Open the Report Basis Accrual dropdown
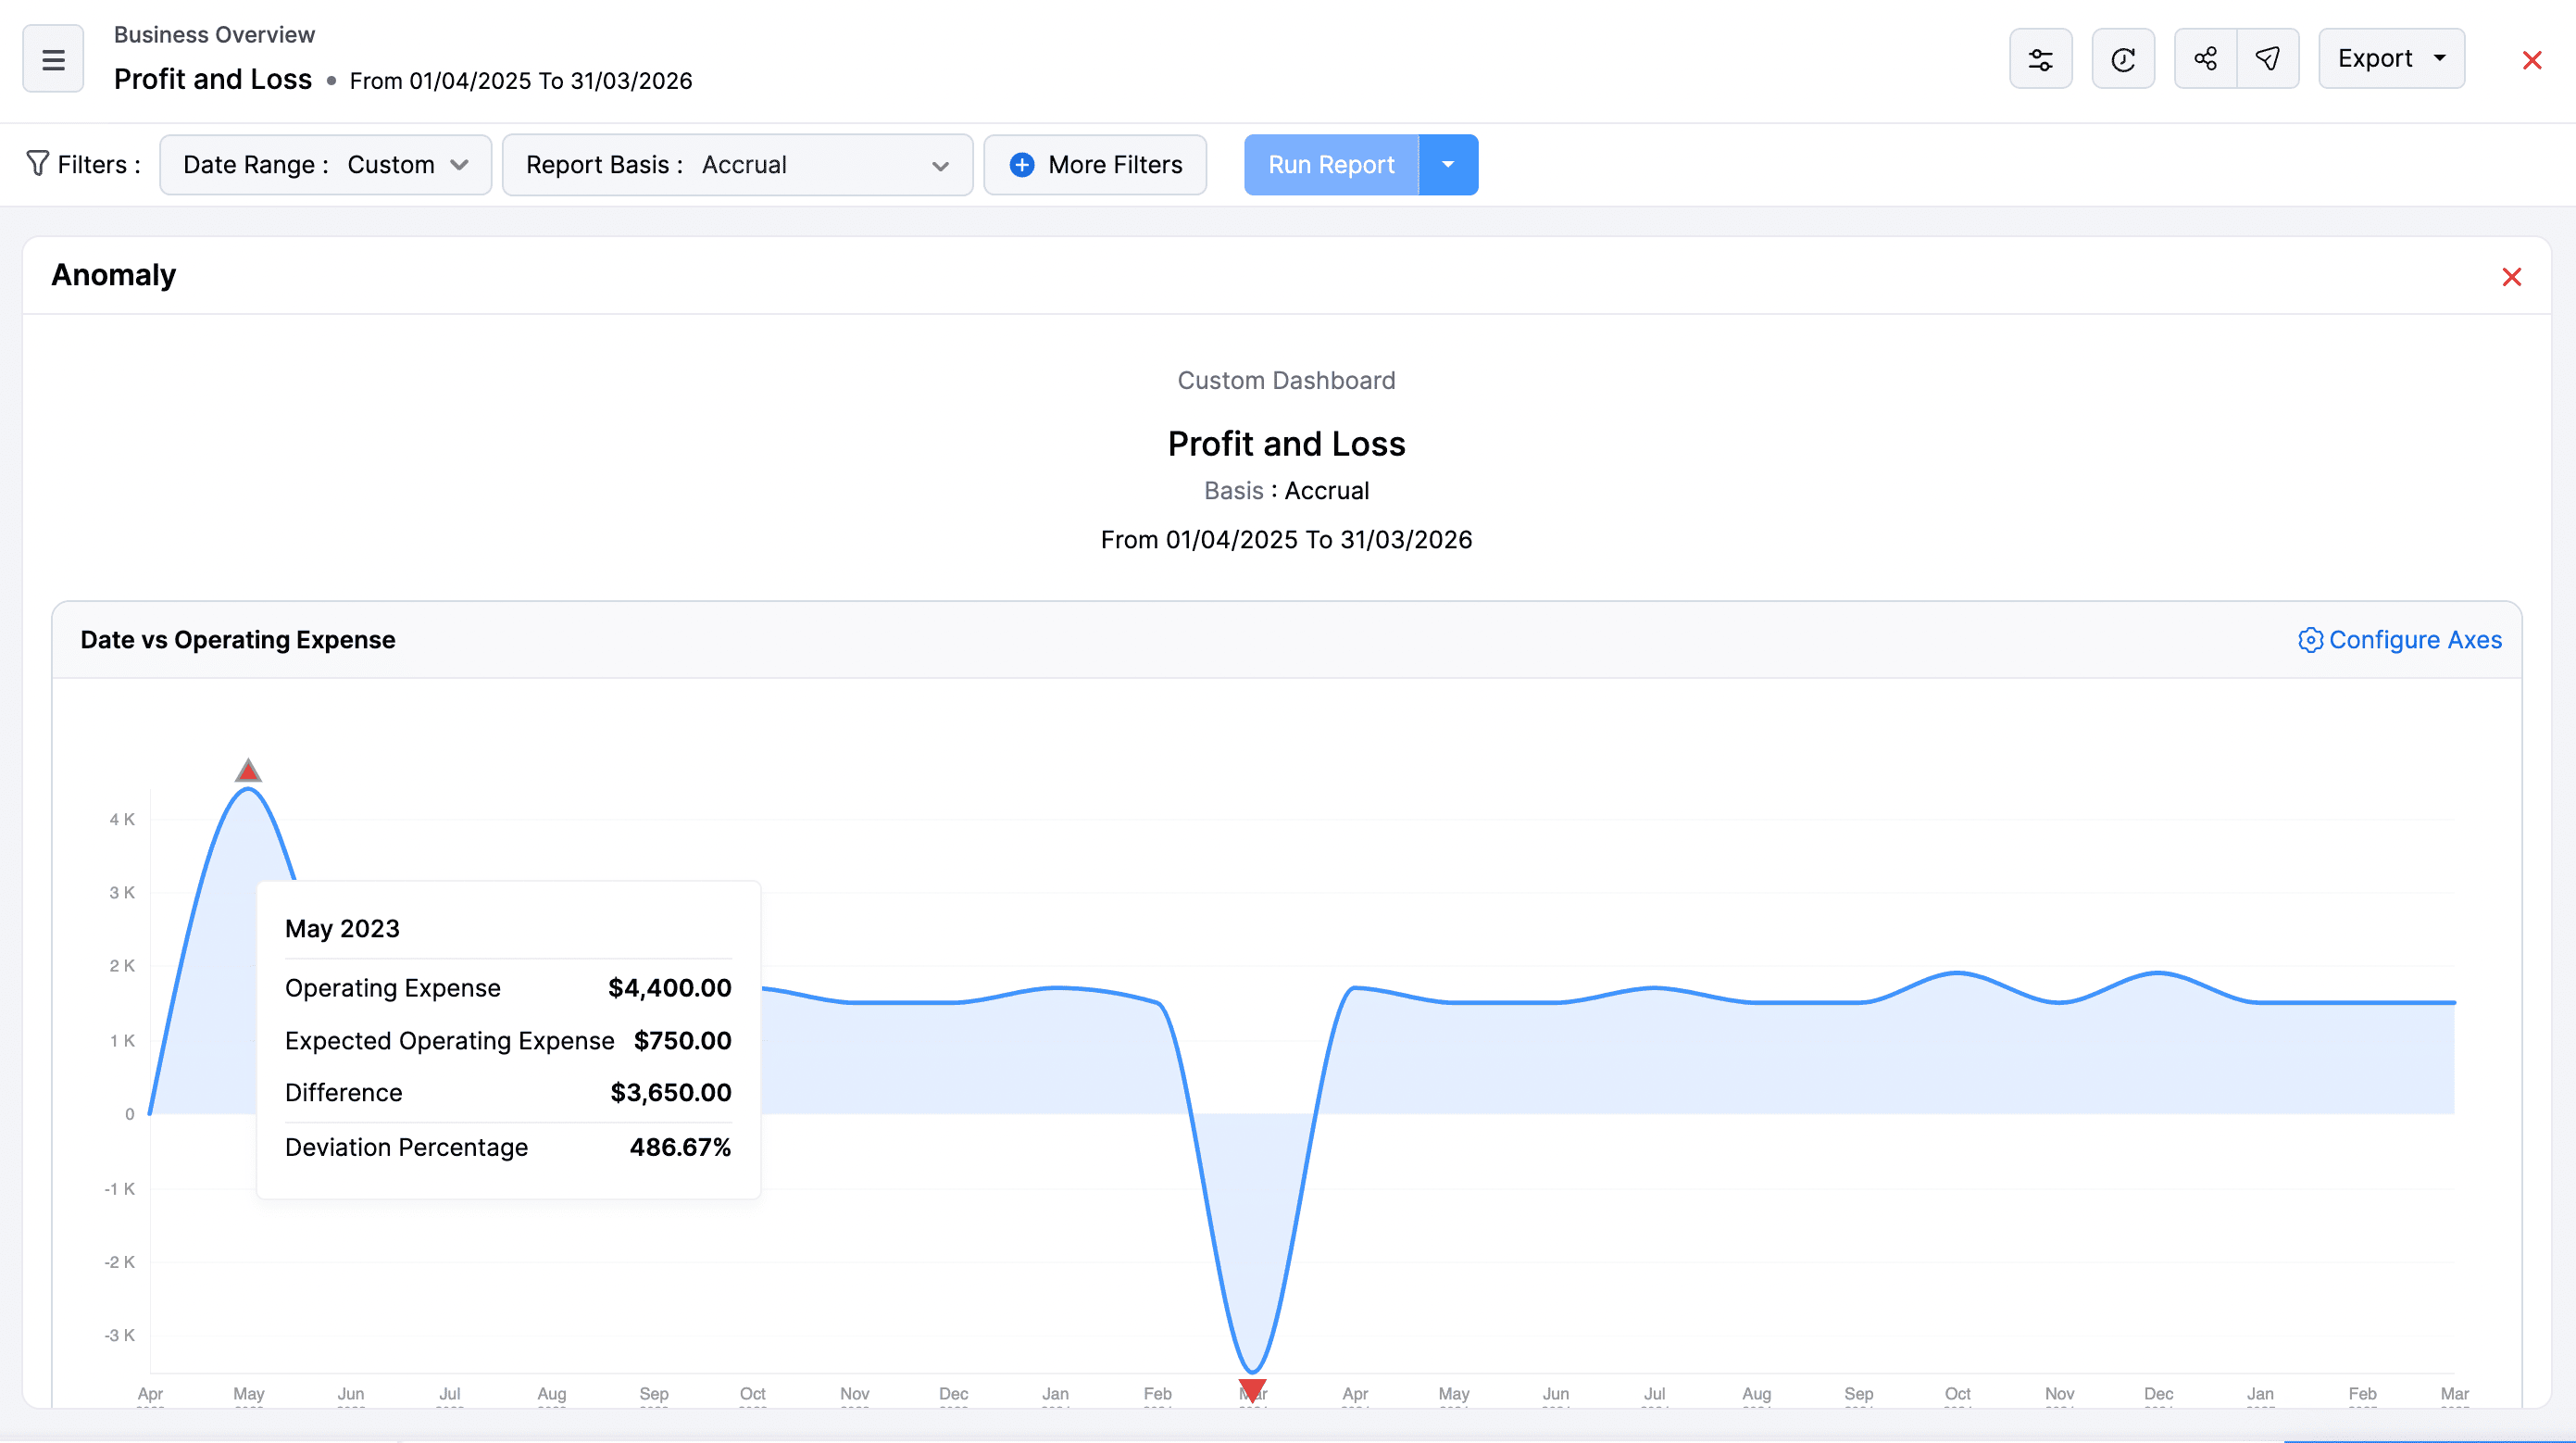The image size is (2576, 1443). pos(737,164)
